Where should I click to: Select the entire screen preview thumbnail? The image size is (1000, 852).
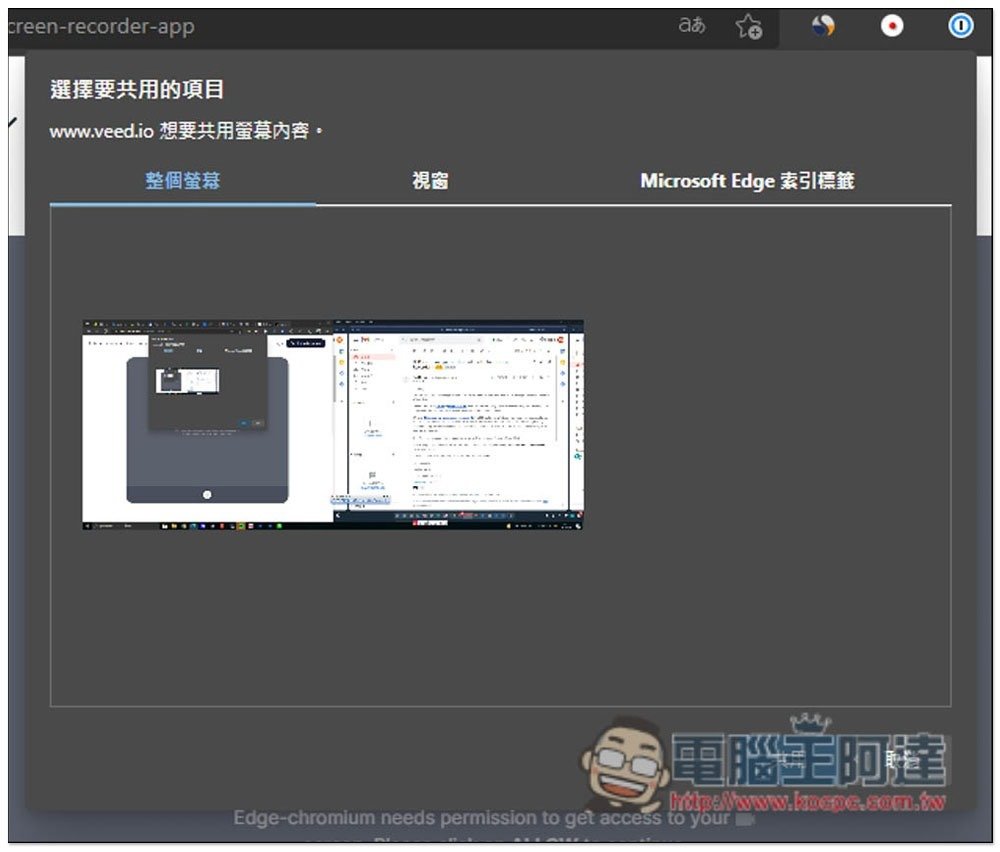pyautogui.click(x=333, y=424)
